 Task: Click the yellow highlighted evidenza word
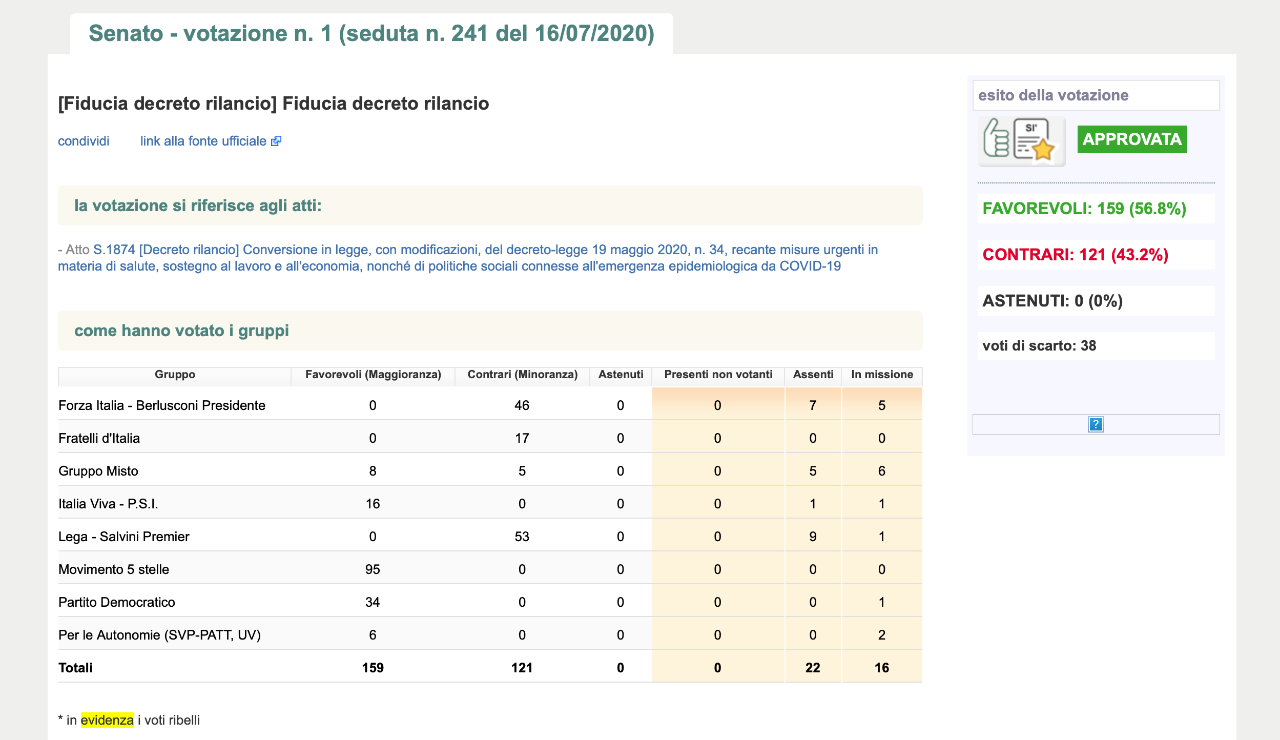(x=107, y=720)
